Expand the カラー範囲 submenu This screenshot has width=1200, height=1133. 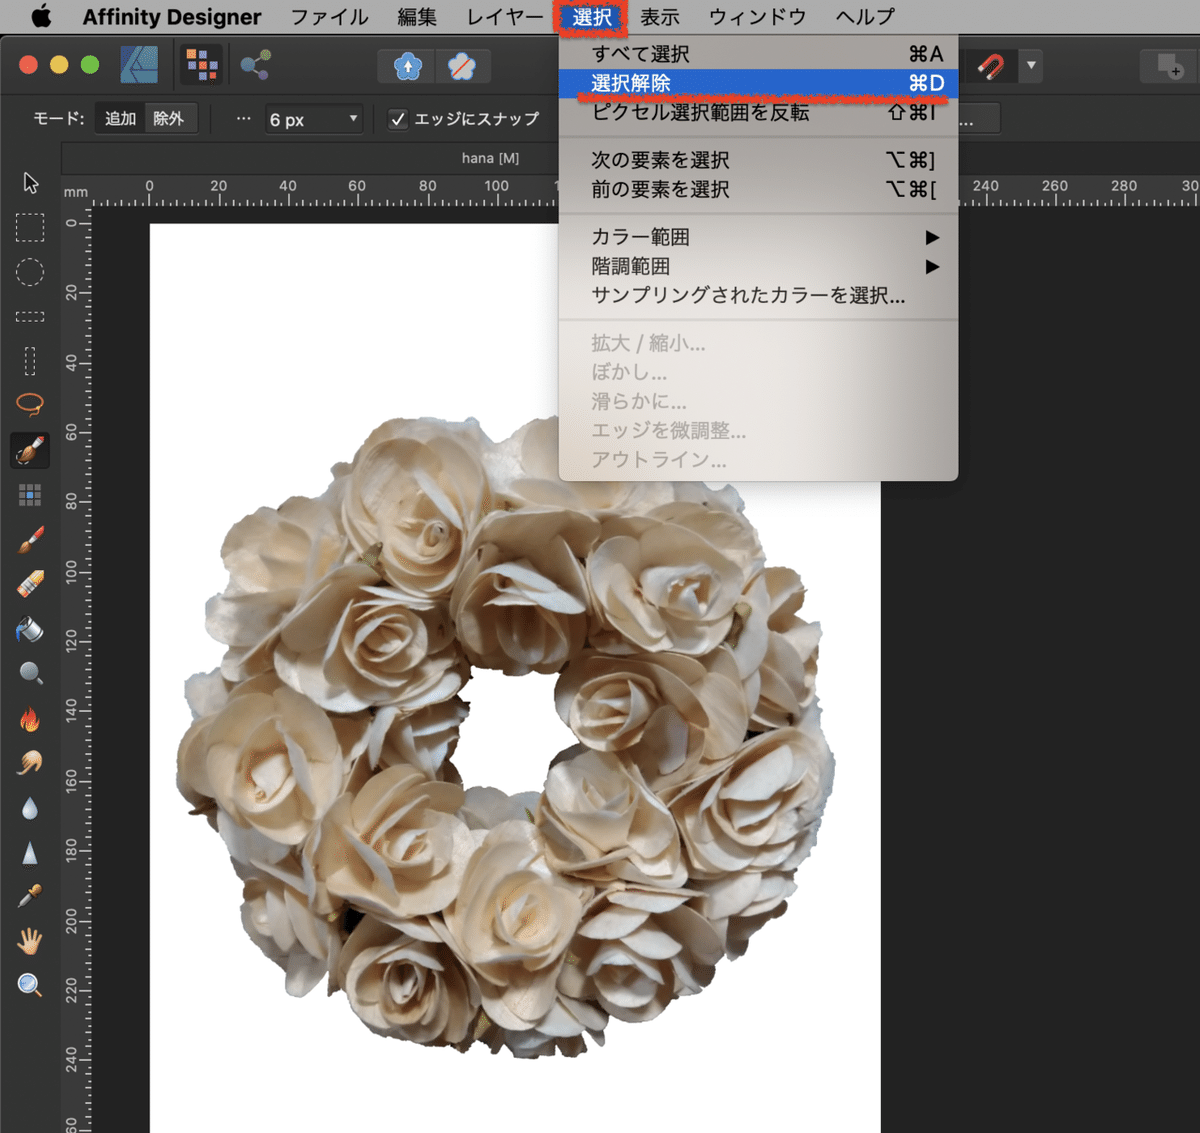coord(758,237)
